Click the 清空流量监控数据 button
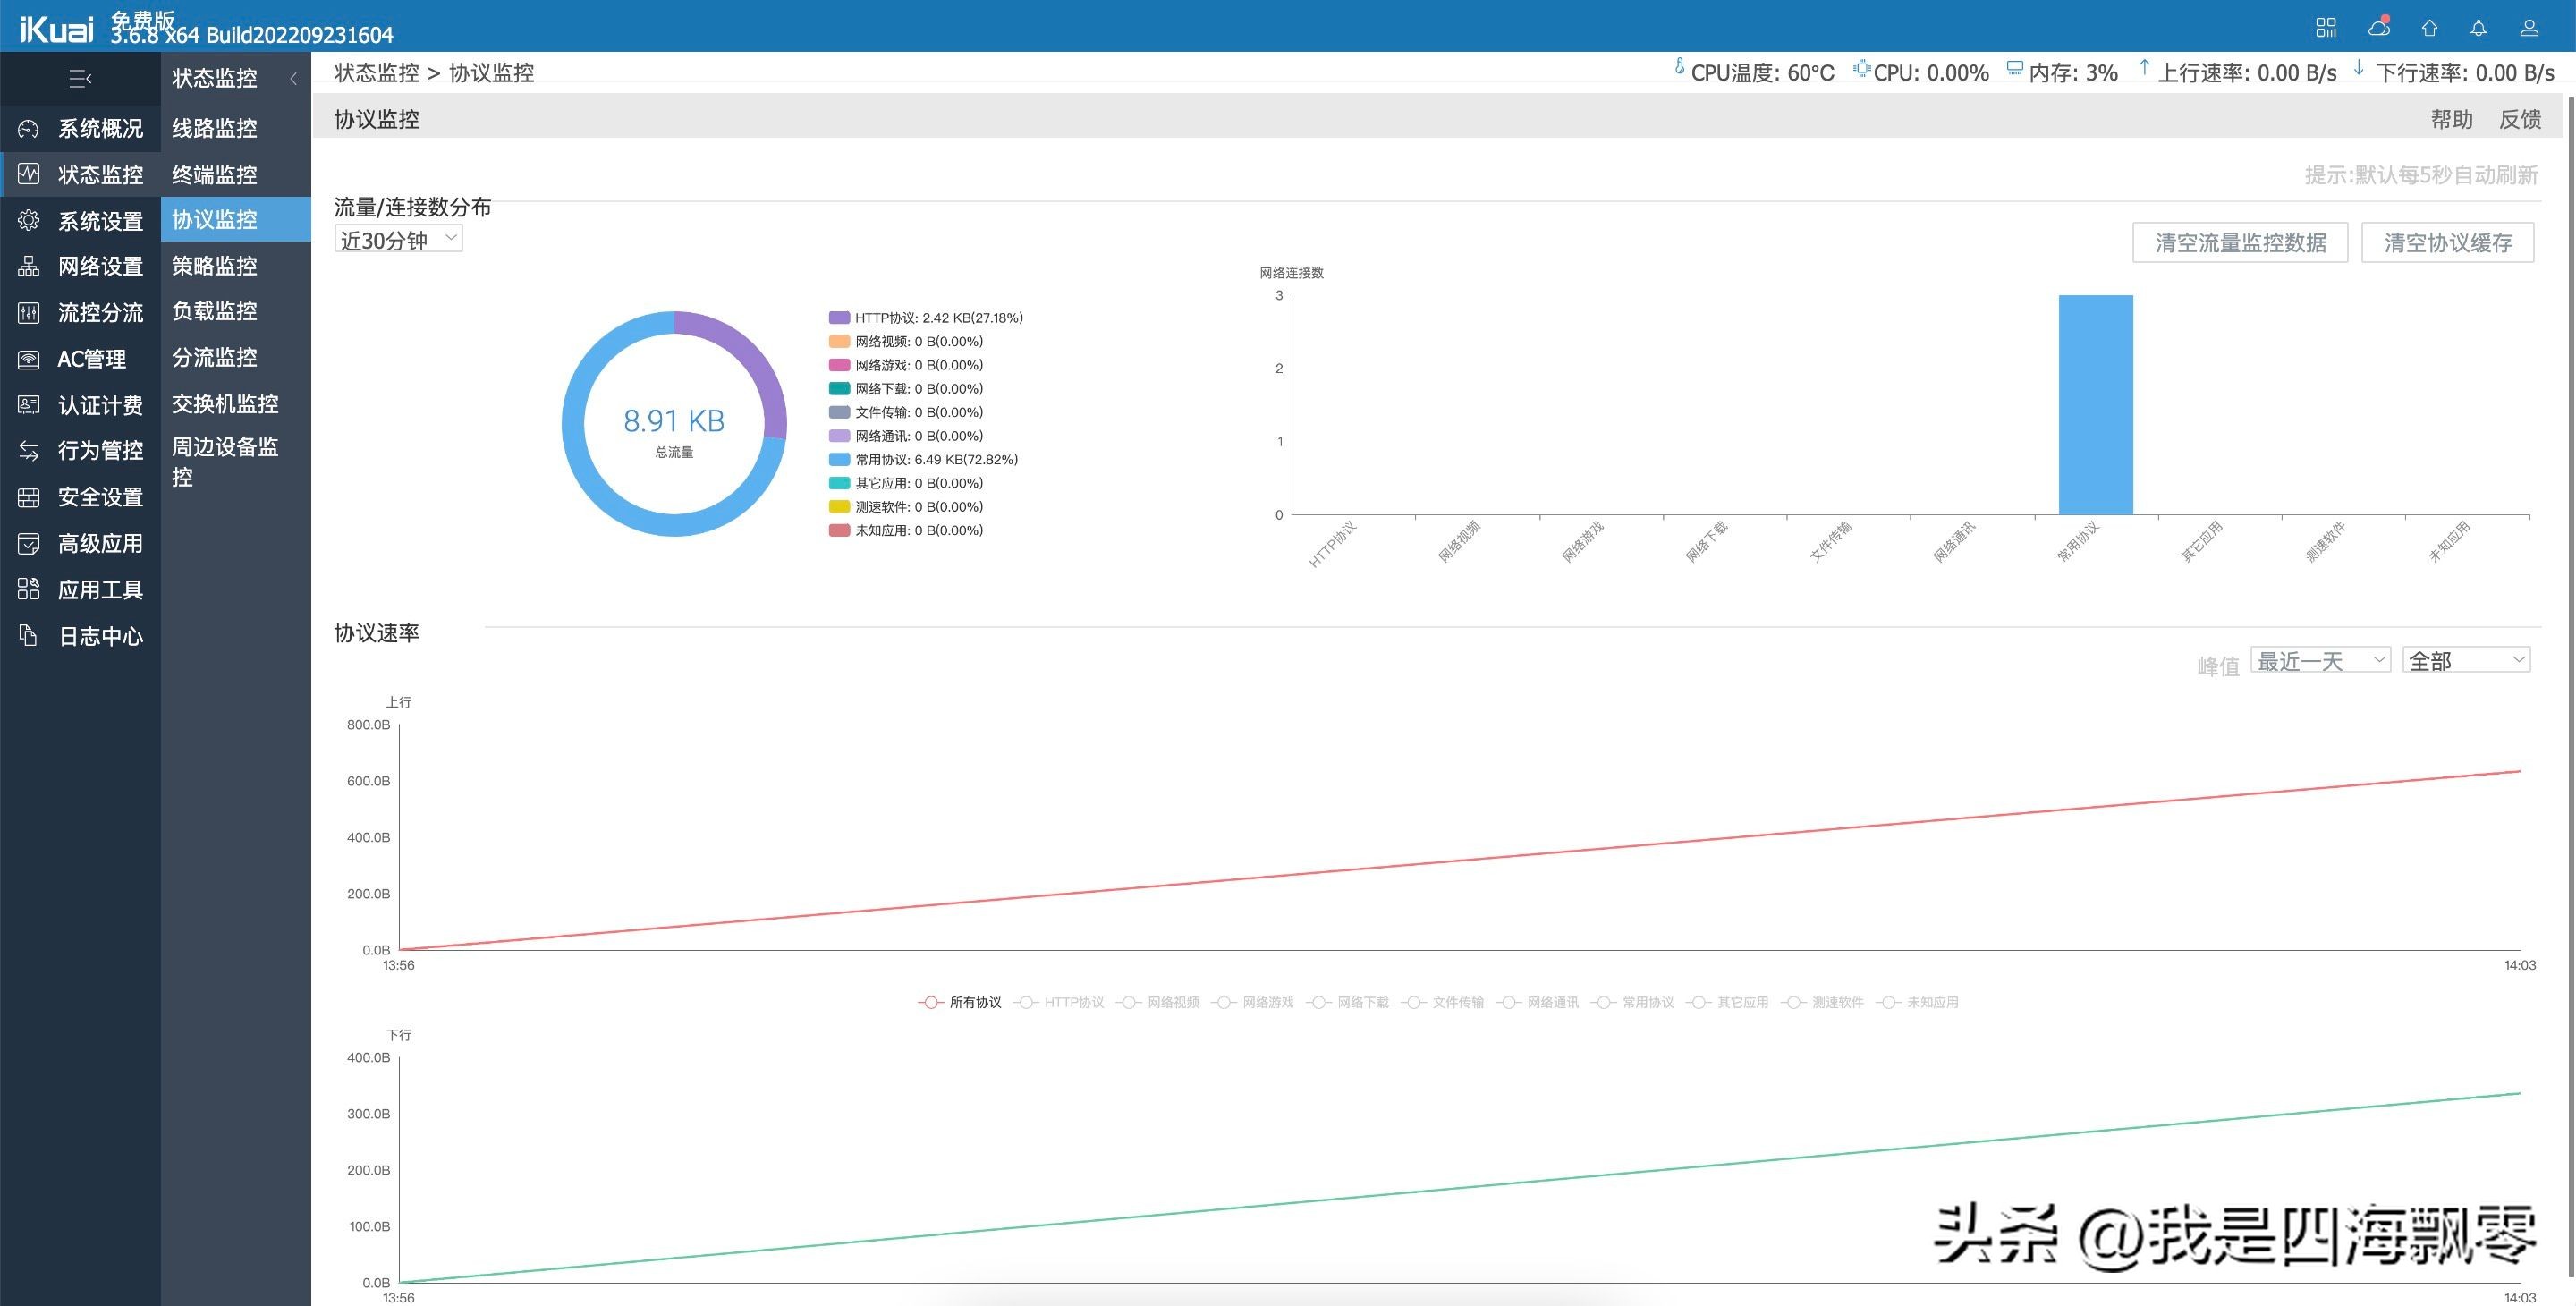Image resolution: width=2576 pixels, height=1306 pixels. (2239, 242)
